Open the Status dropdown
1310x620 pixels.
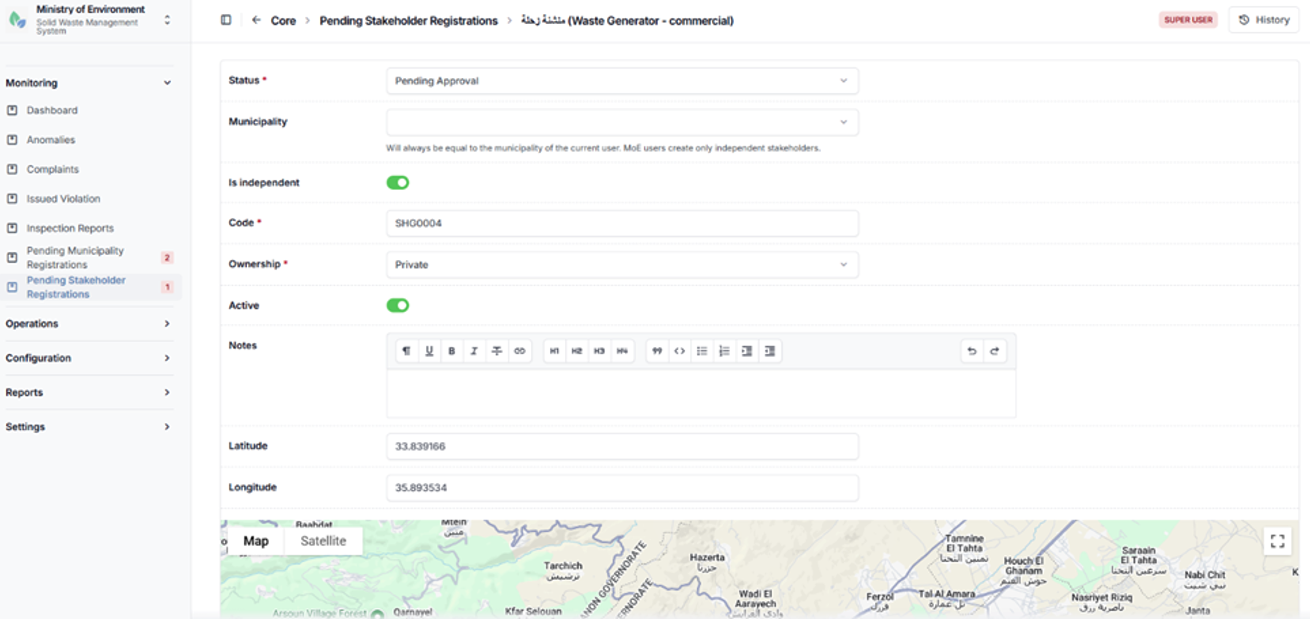pos(622,81)
